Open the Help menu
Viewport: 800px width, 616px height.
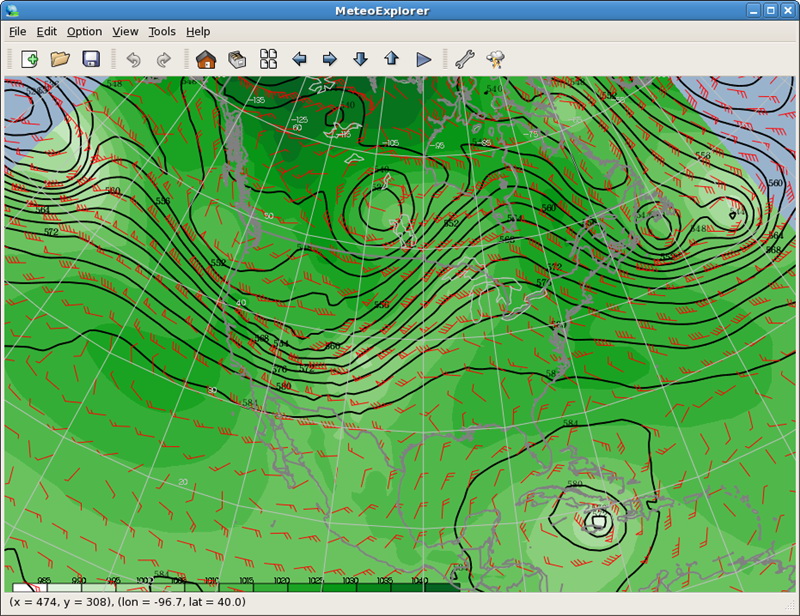coord(198,31)
